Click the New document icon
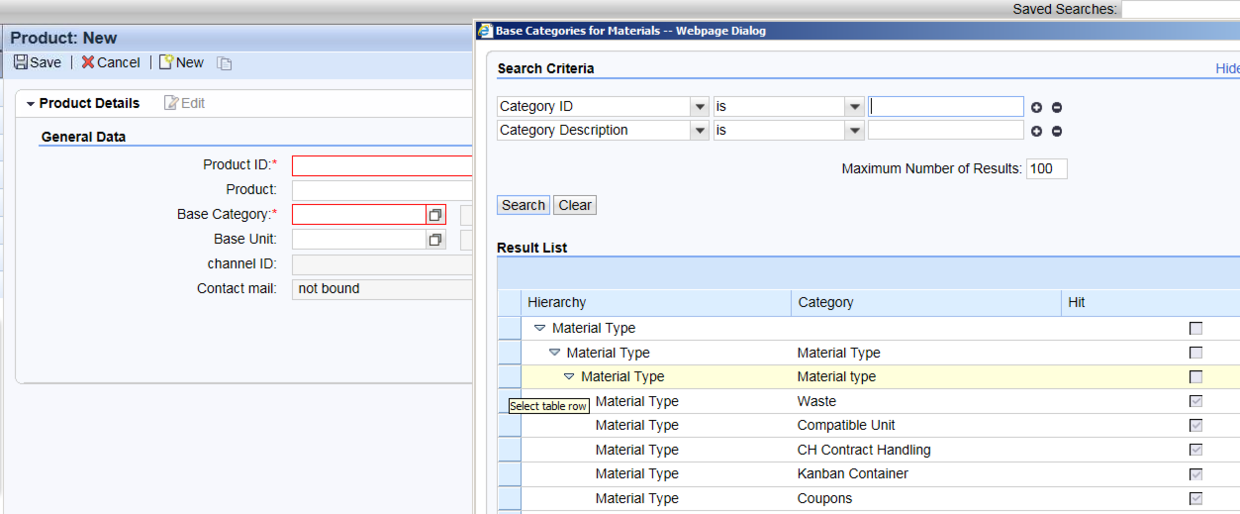The height and width of the screenshot is (514, 1240). tap(166, 62)
